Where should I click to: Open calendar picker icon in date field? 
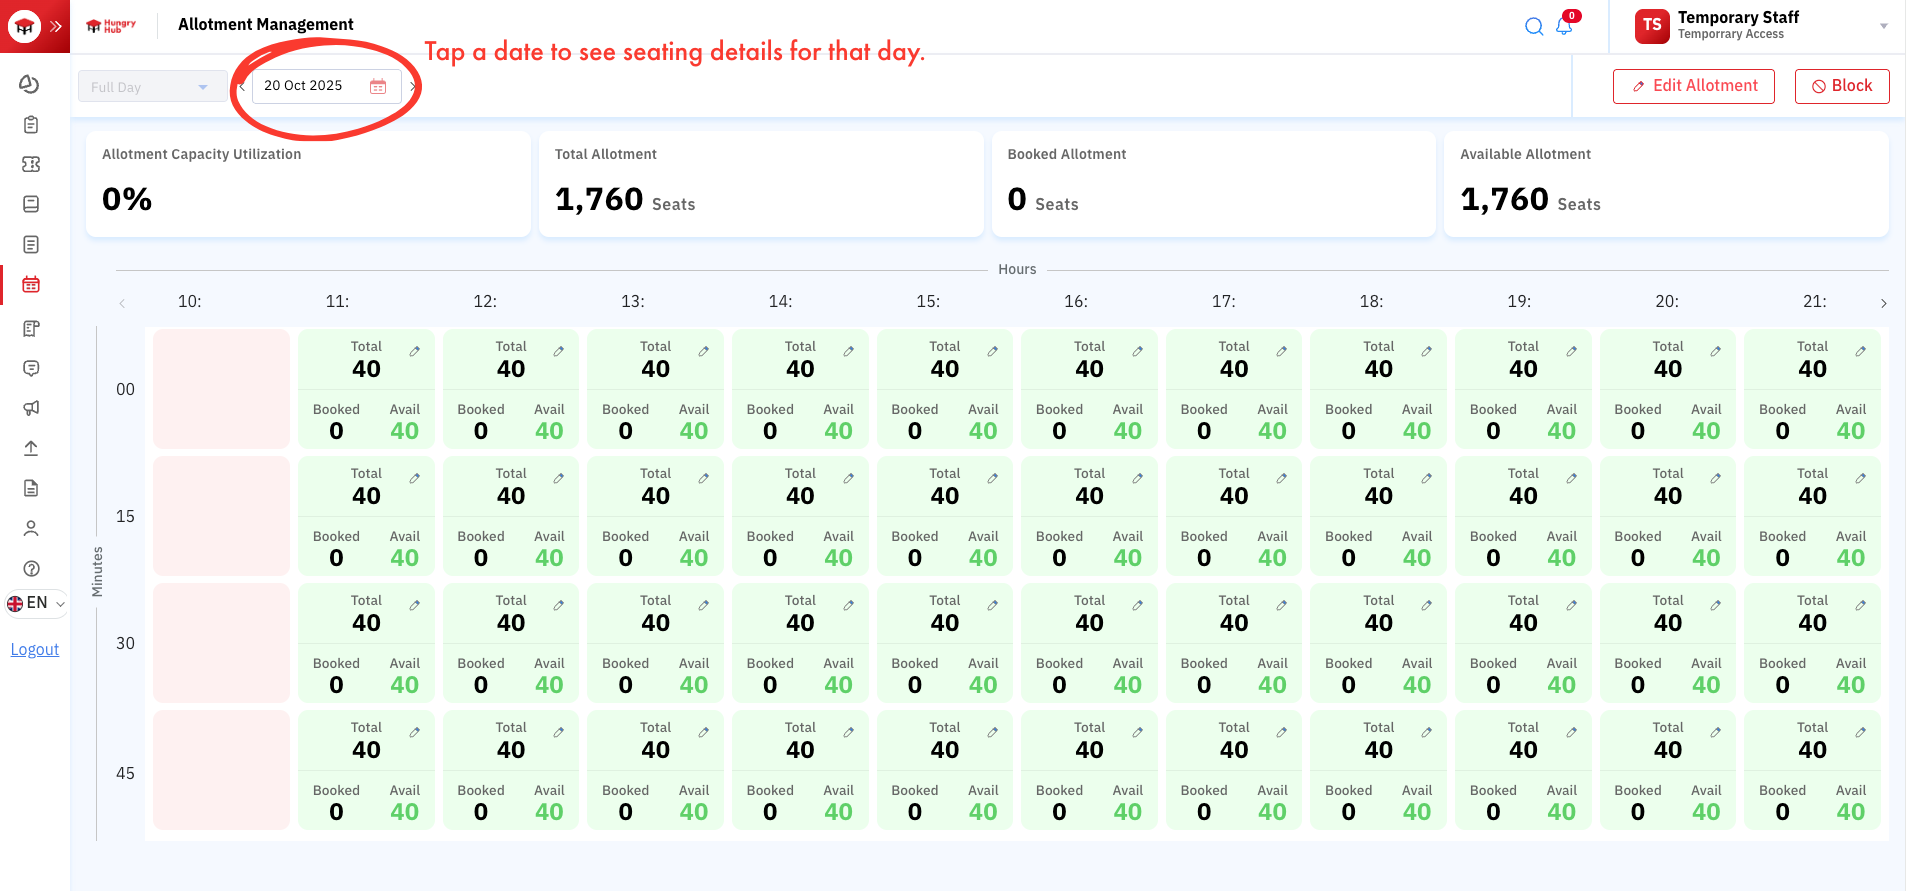(x=378, y=86)
